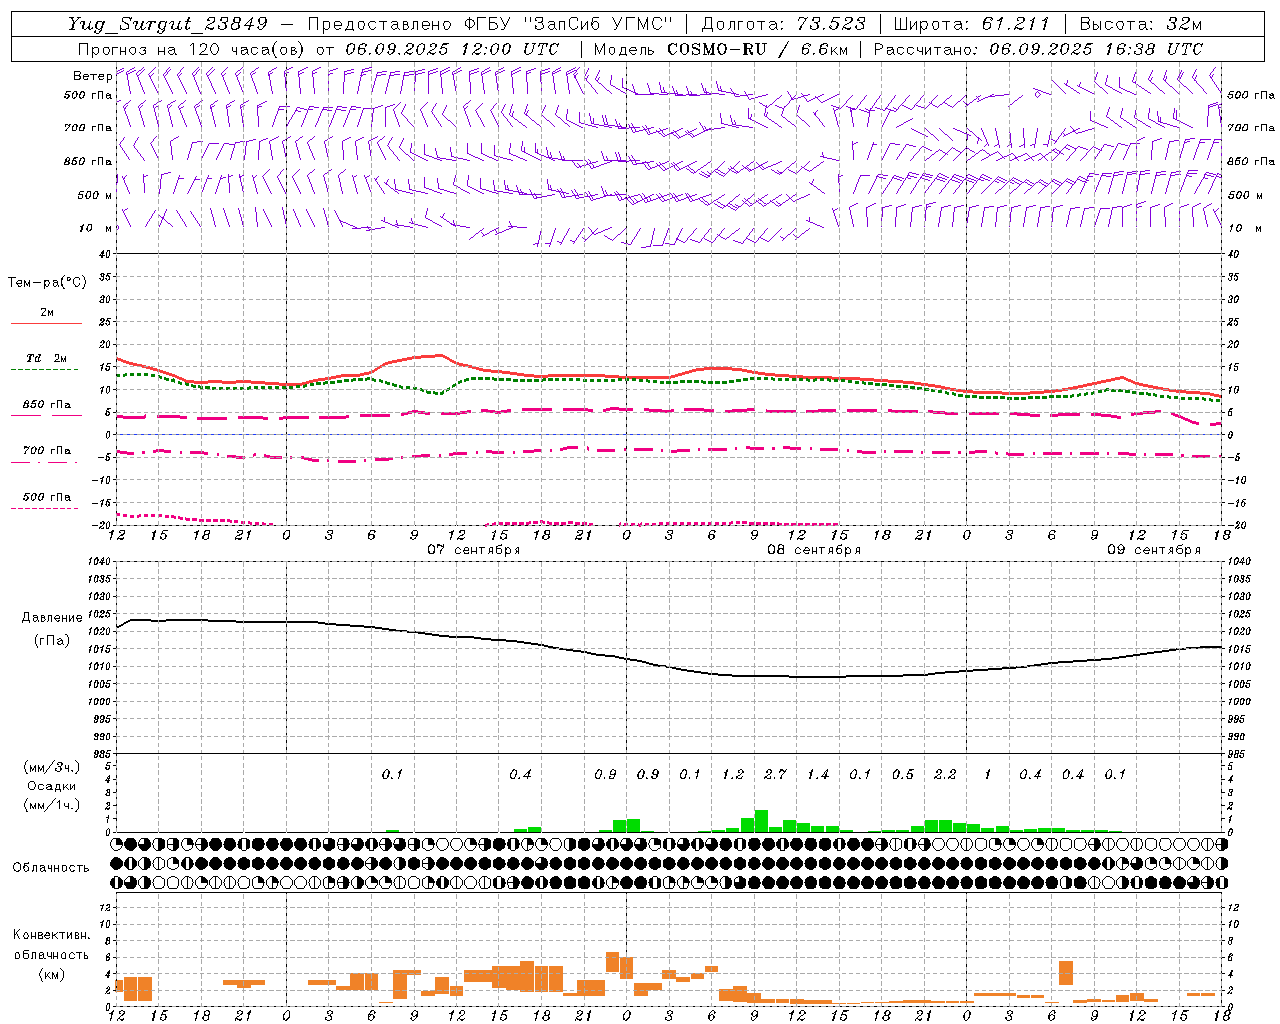This screenshot has height=1024, width=1280.
Task: Click the tallest green precipitation bar
Action: click(x=761, y=821)
